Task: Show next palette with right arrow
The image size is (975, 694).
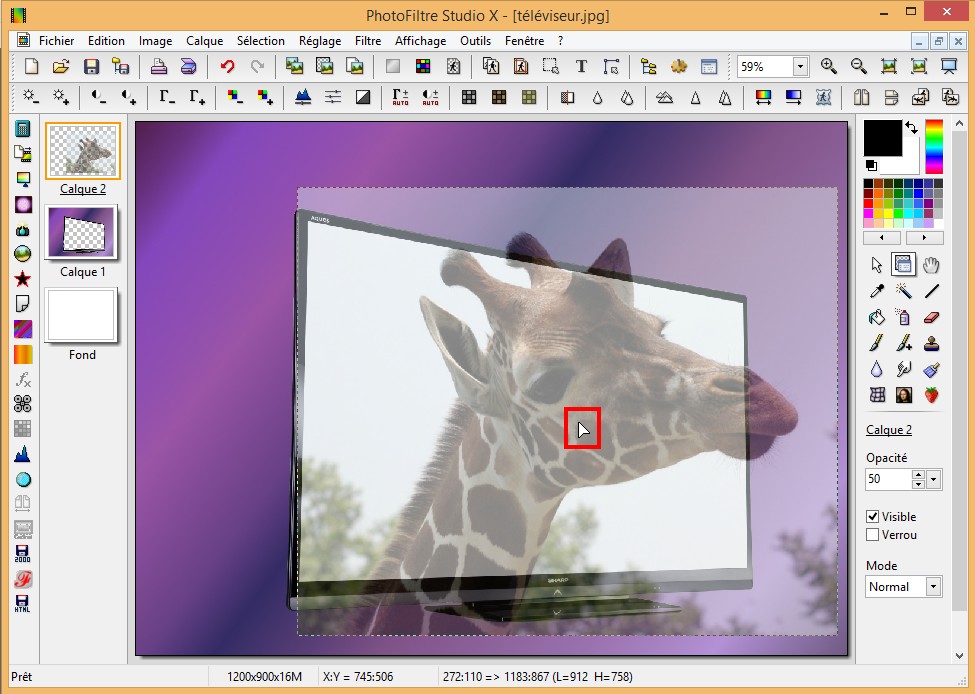Action: click(x=924, y=238)
